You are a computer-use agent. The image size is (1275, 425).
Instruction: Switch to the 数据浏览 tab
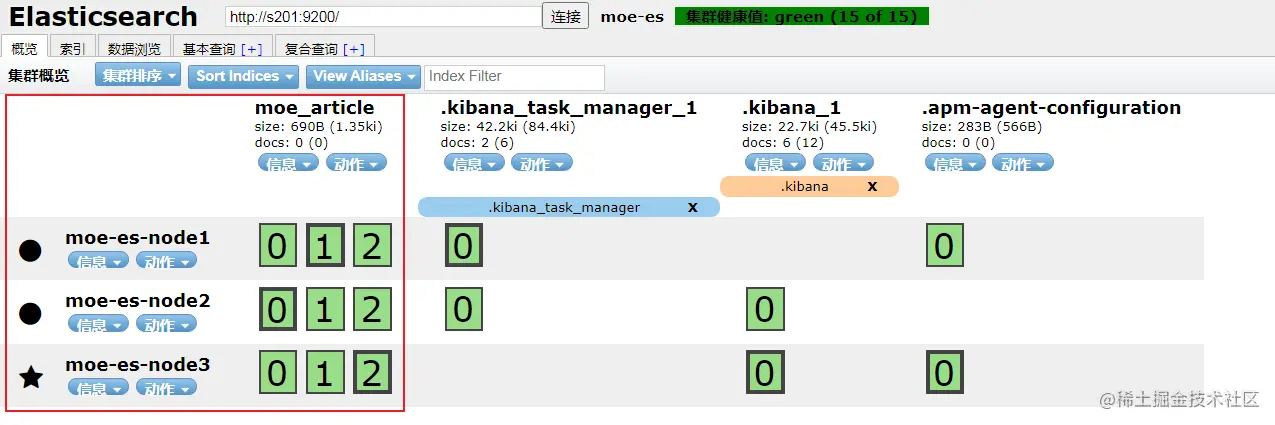[x=134, y=48]
